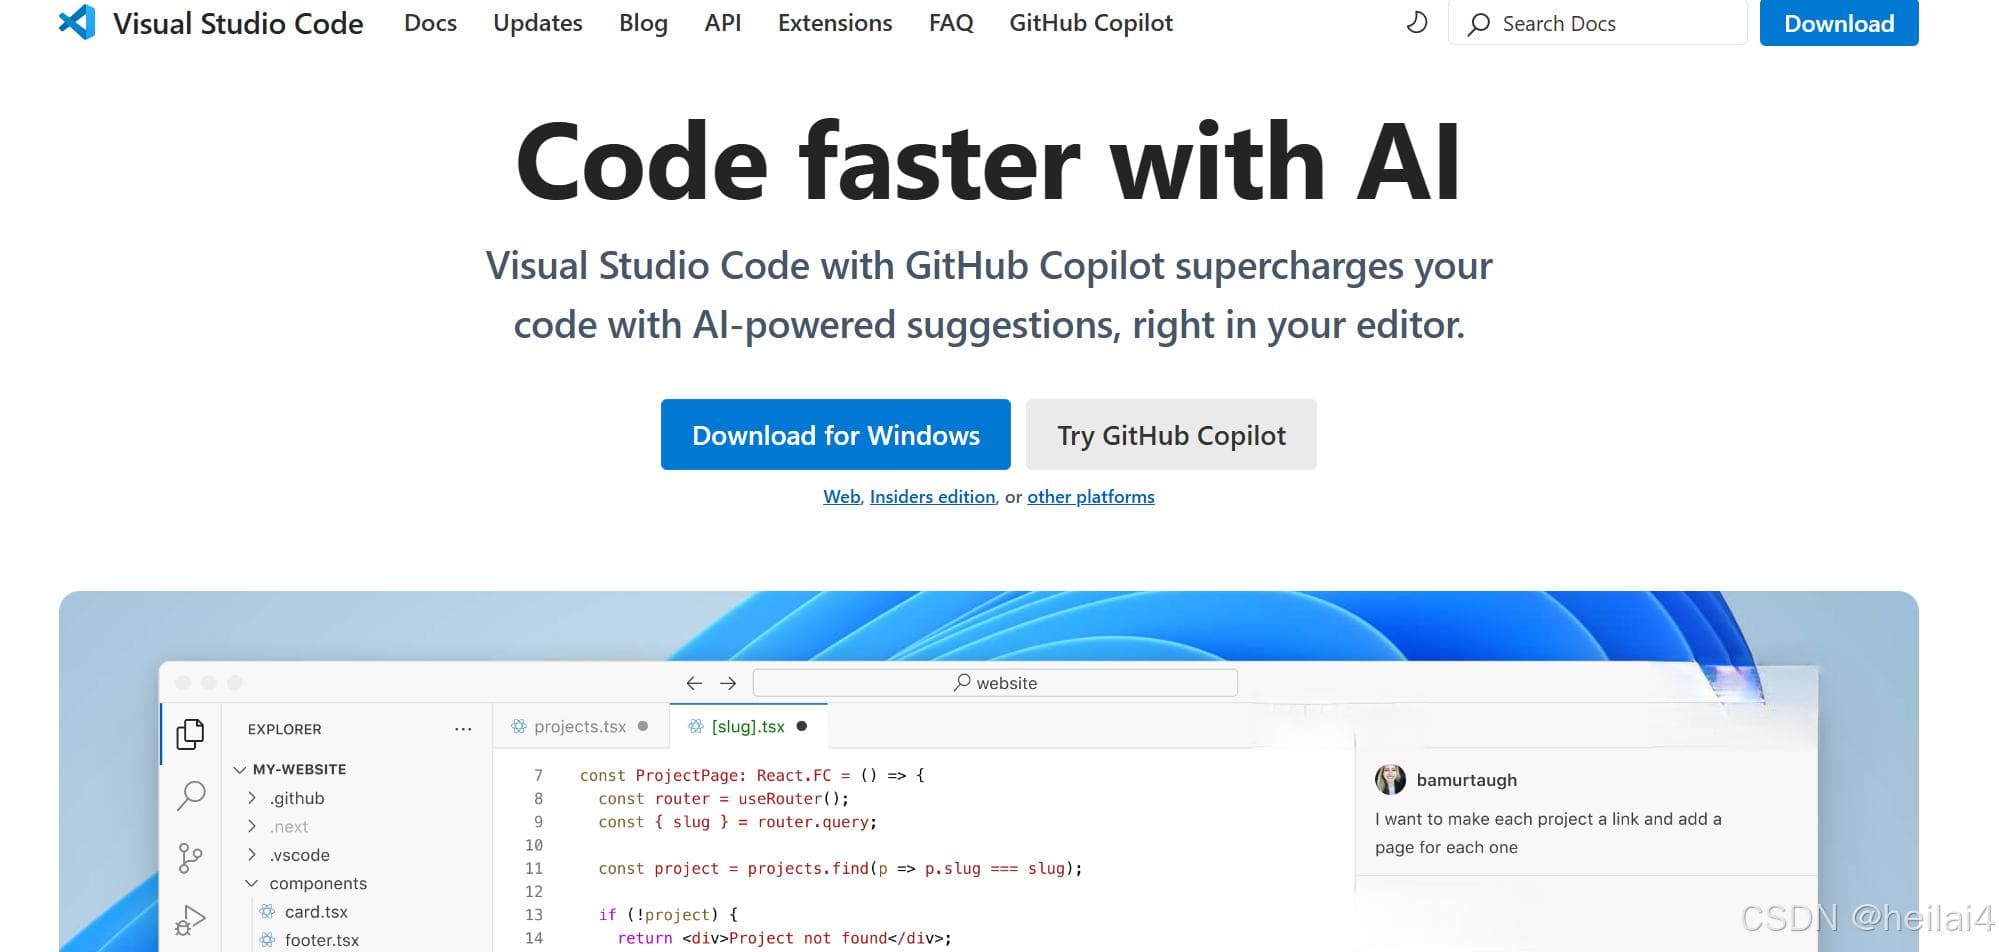Open the Insiders edition link
The width and height of the screenshot is (1999, 952).
932,497
